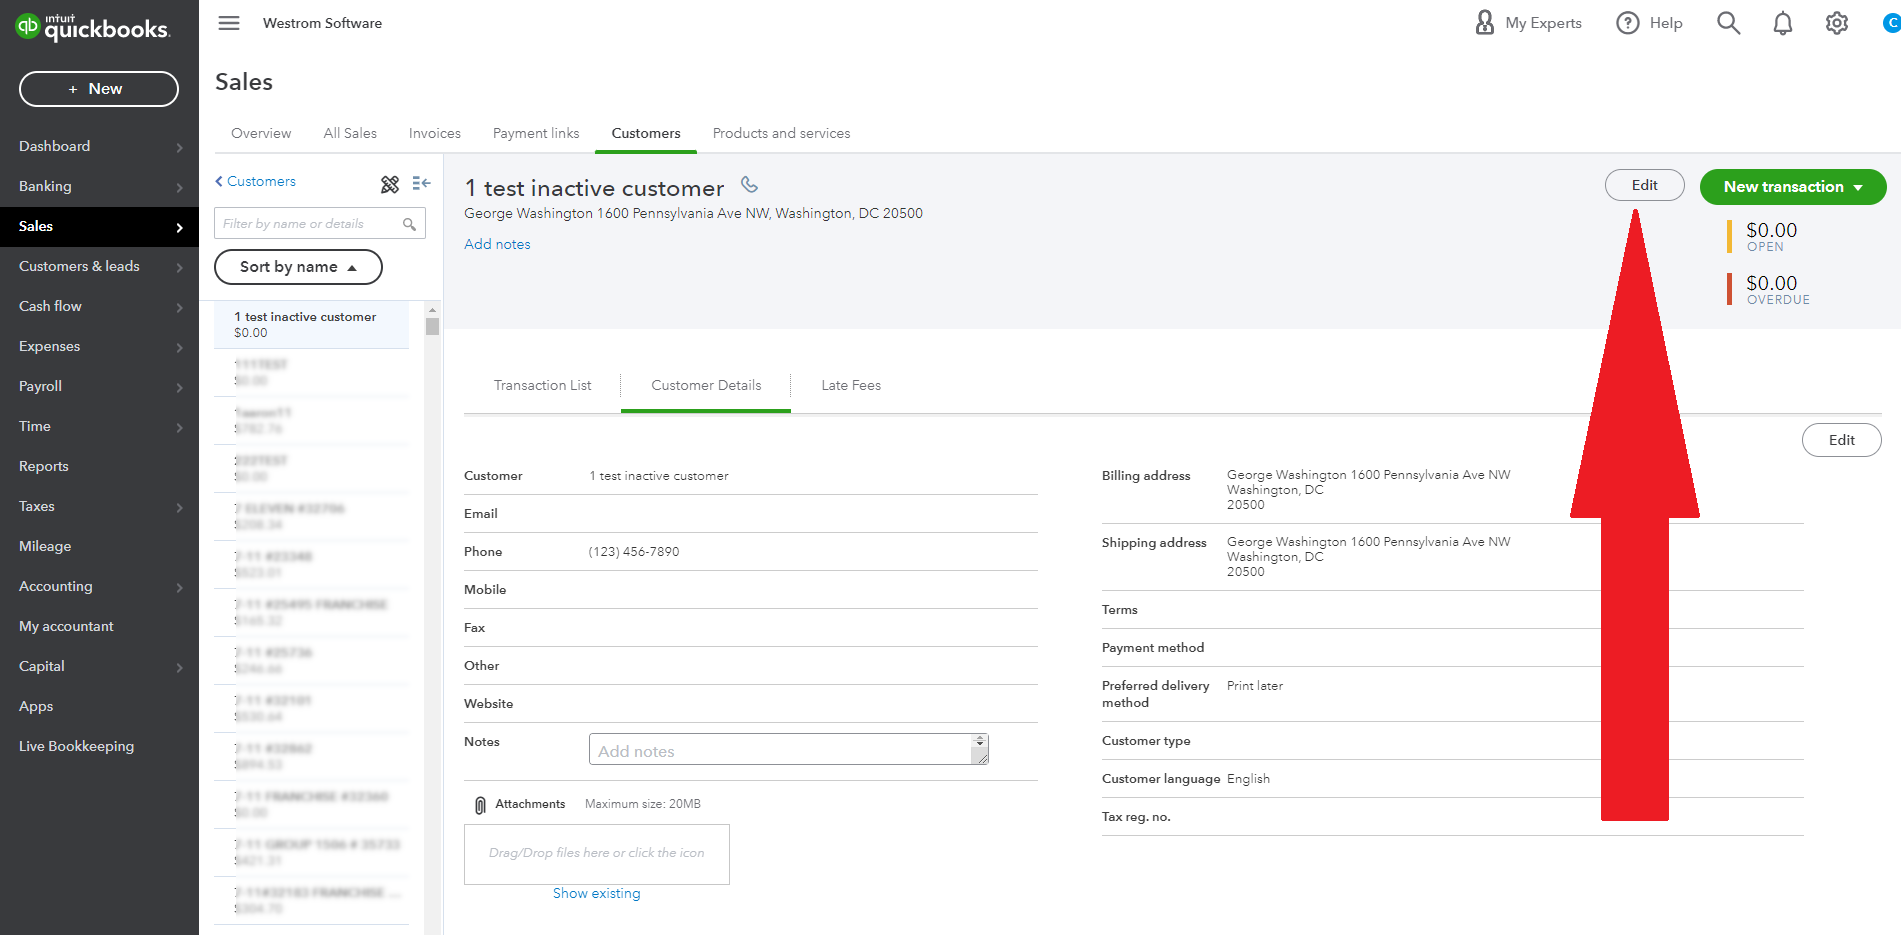Collapse the customer list panel icon
The height and width of the screenshot is (935, 1901).
(421, 183)
